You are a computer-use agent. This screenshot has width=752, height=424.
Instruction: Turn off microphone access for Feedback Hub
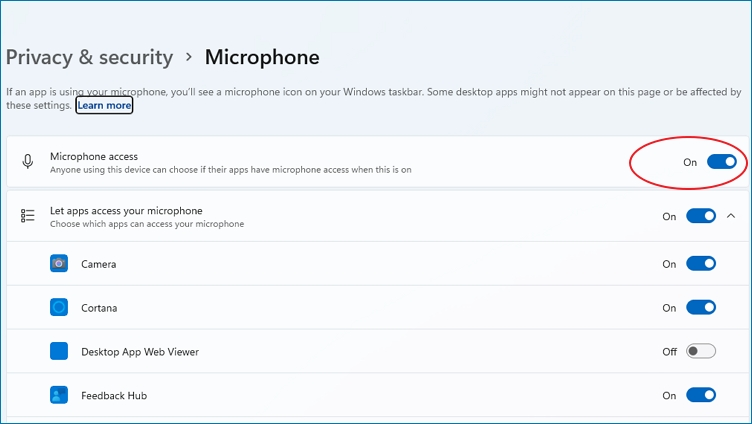click(701, 395)
